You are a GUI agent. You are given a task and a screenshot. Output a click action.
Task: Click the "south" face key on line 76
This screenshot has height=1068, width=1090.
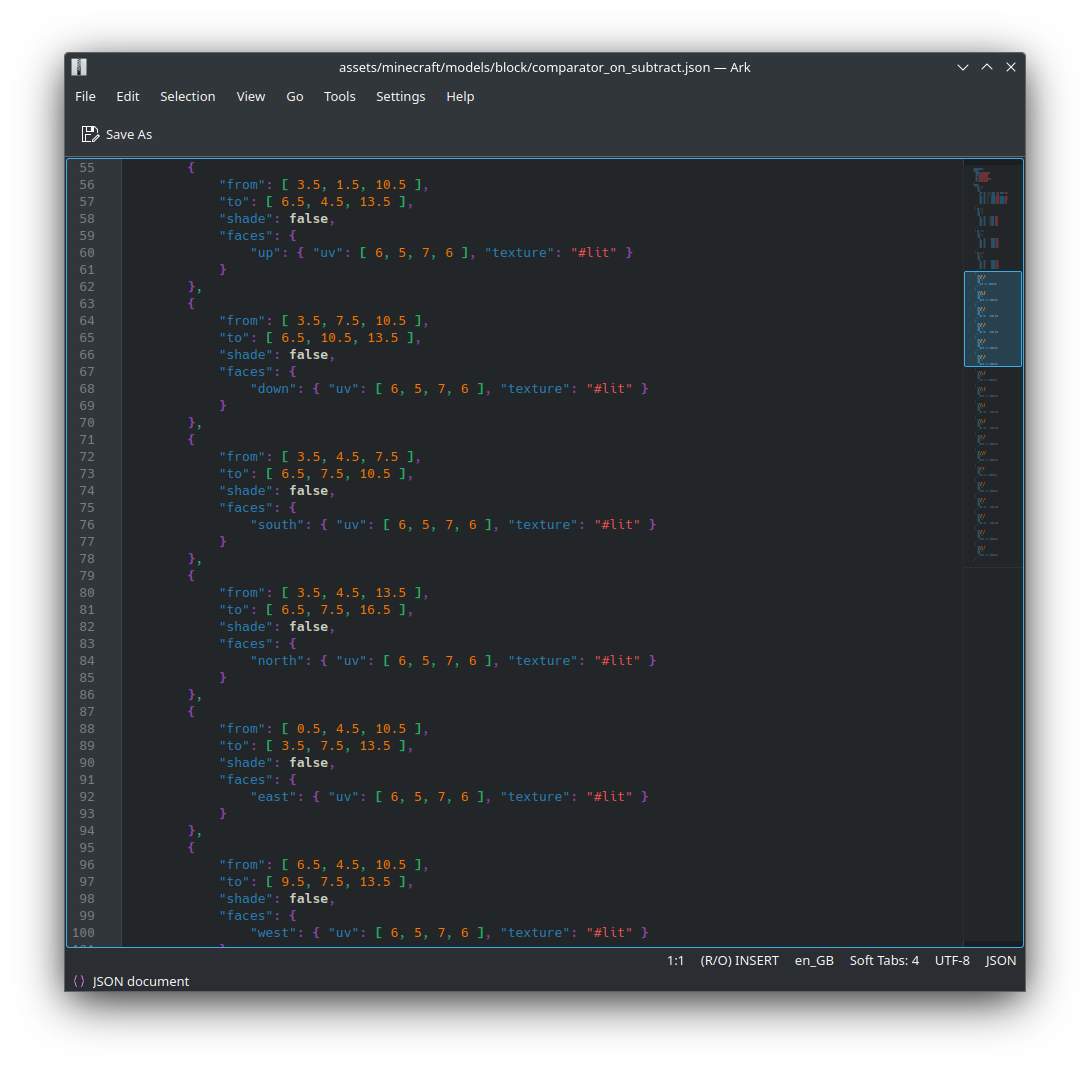pos(278,525)
